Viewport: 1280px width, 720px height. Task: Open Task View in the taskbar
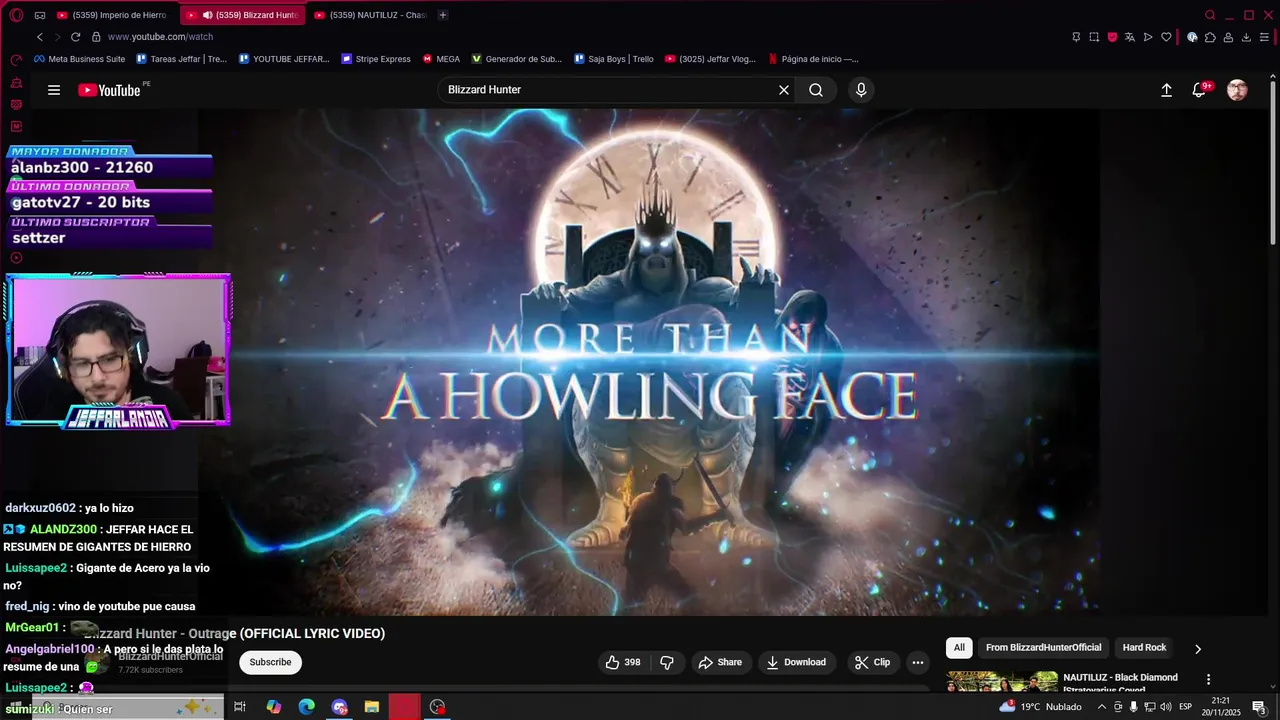[240, 707]
